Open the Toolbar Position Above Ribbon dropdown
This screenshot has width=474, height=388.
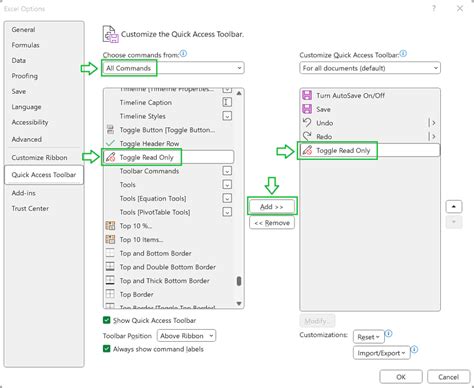coord(186,336)
